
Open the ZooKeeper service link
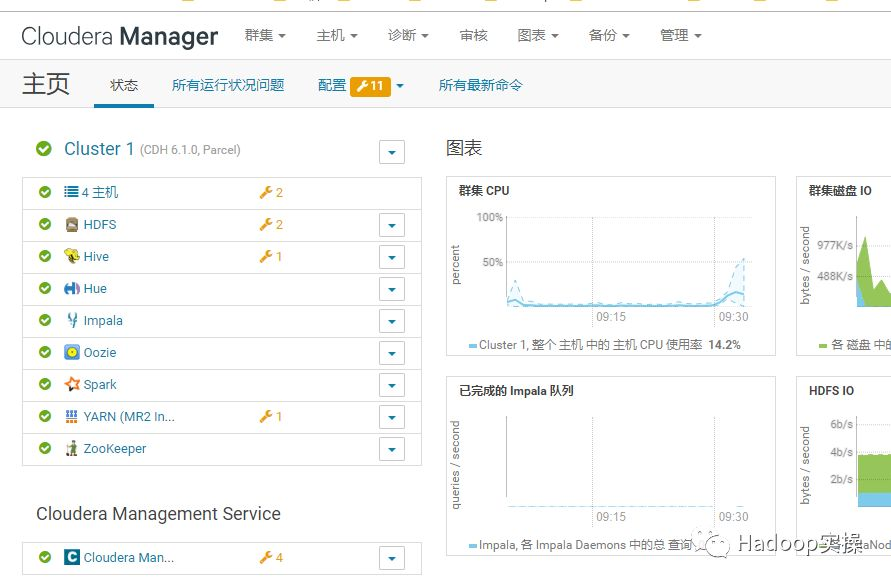point(115,448)
